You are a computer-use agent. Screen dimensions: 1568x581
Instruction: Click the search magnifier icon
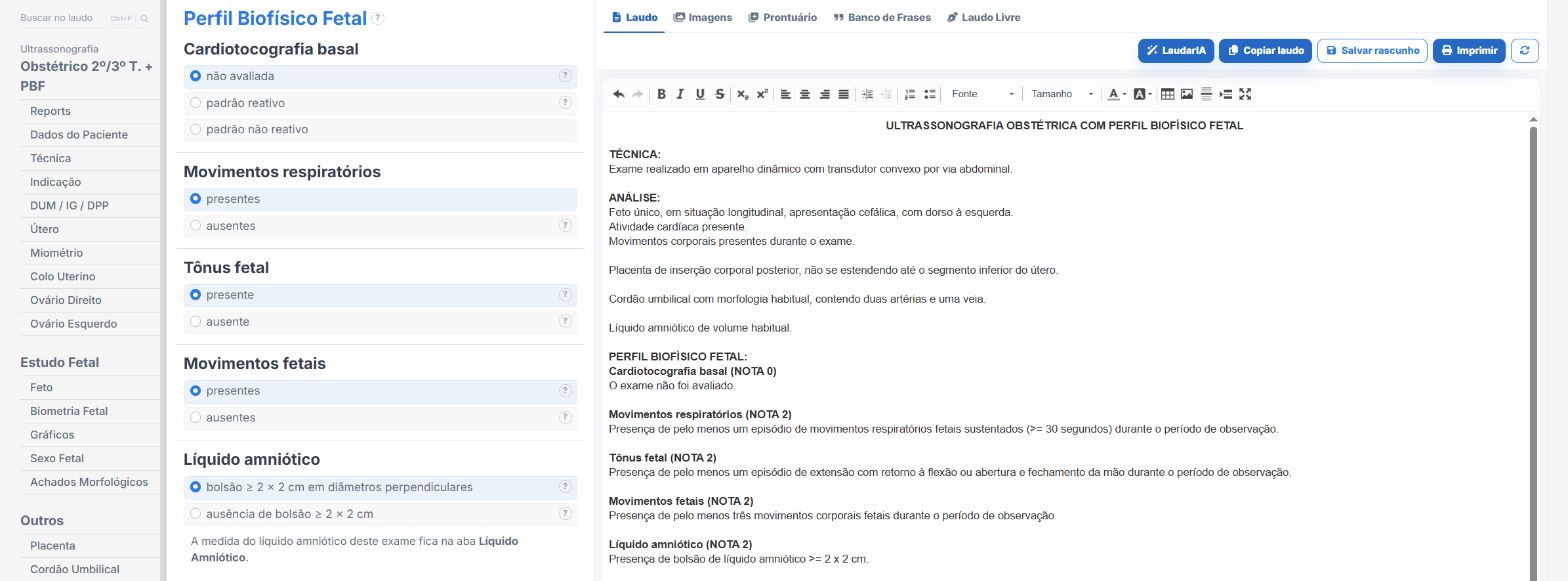click(x=145, y=18)
